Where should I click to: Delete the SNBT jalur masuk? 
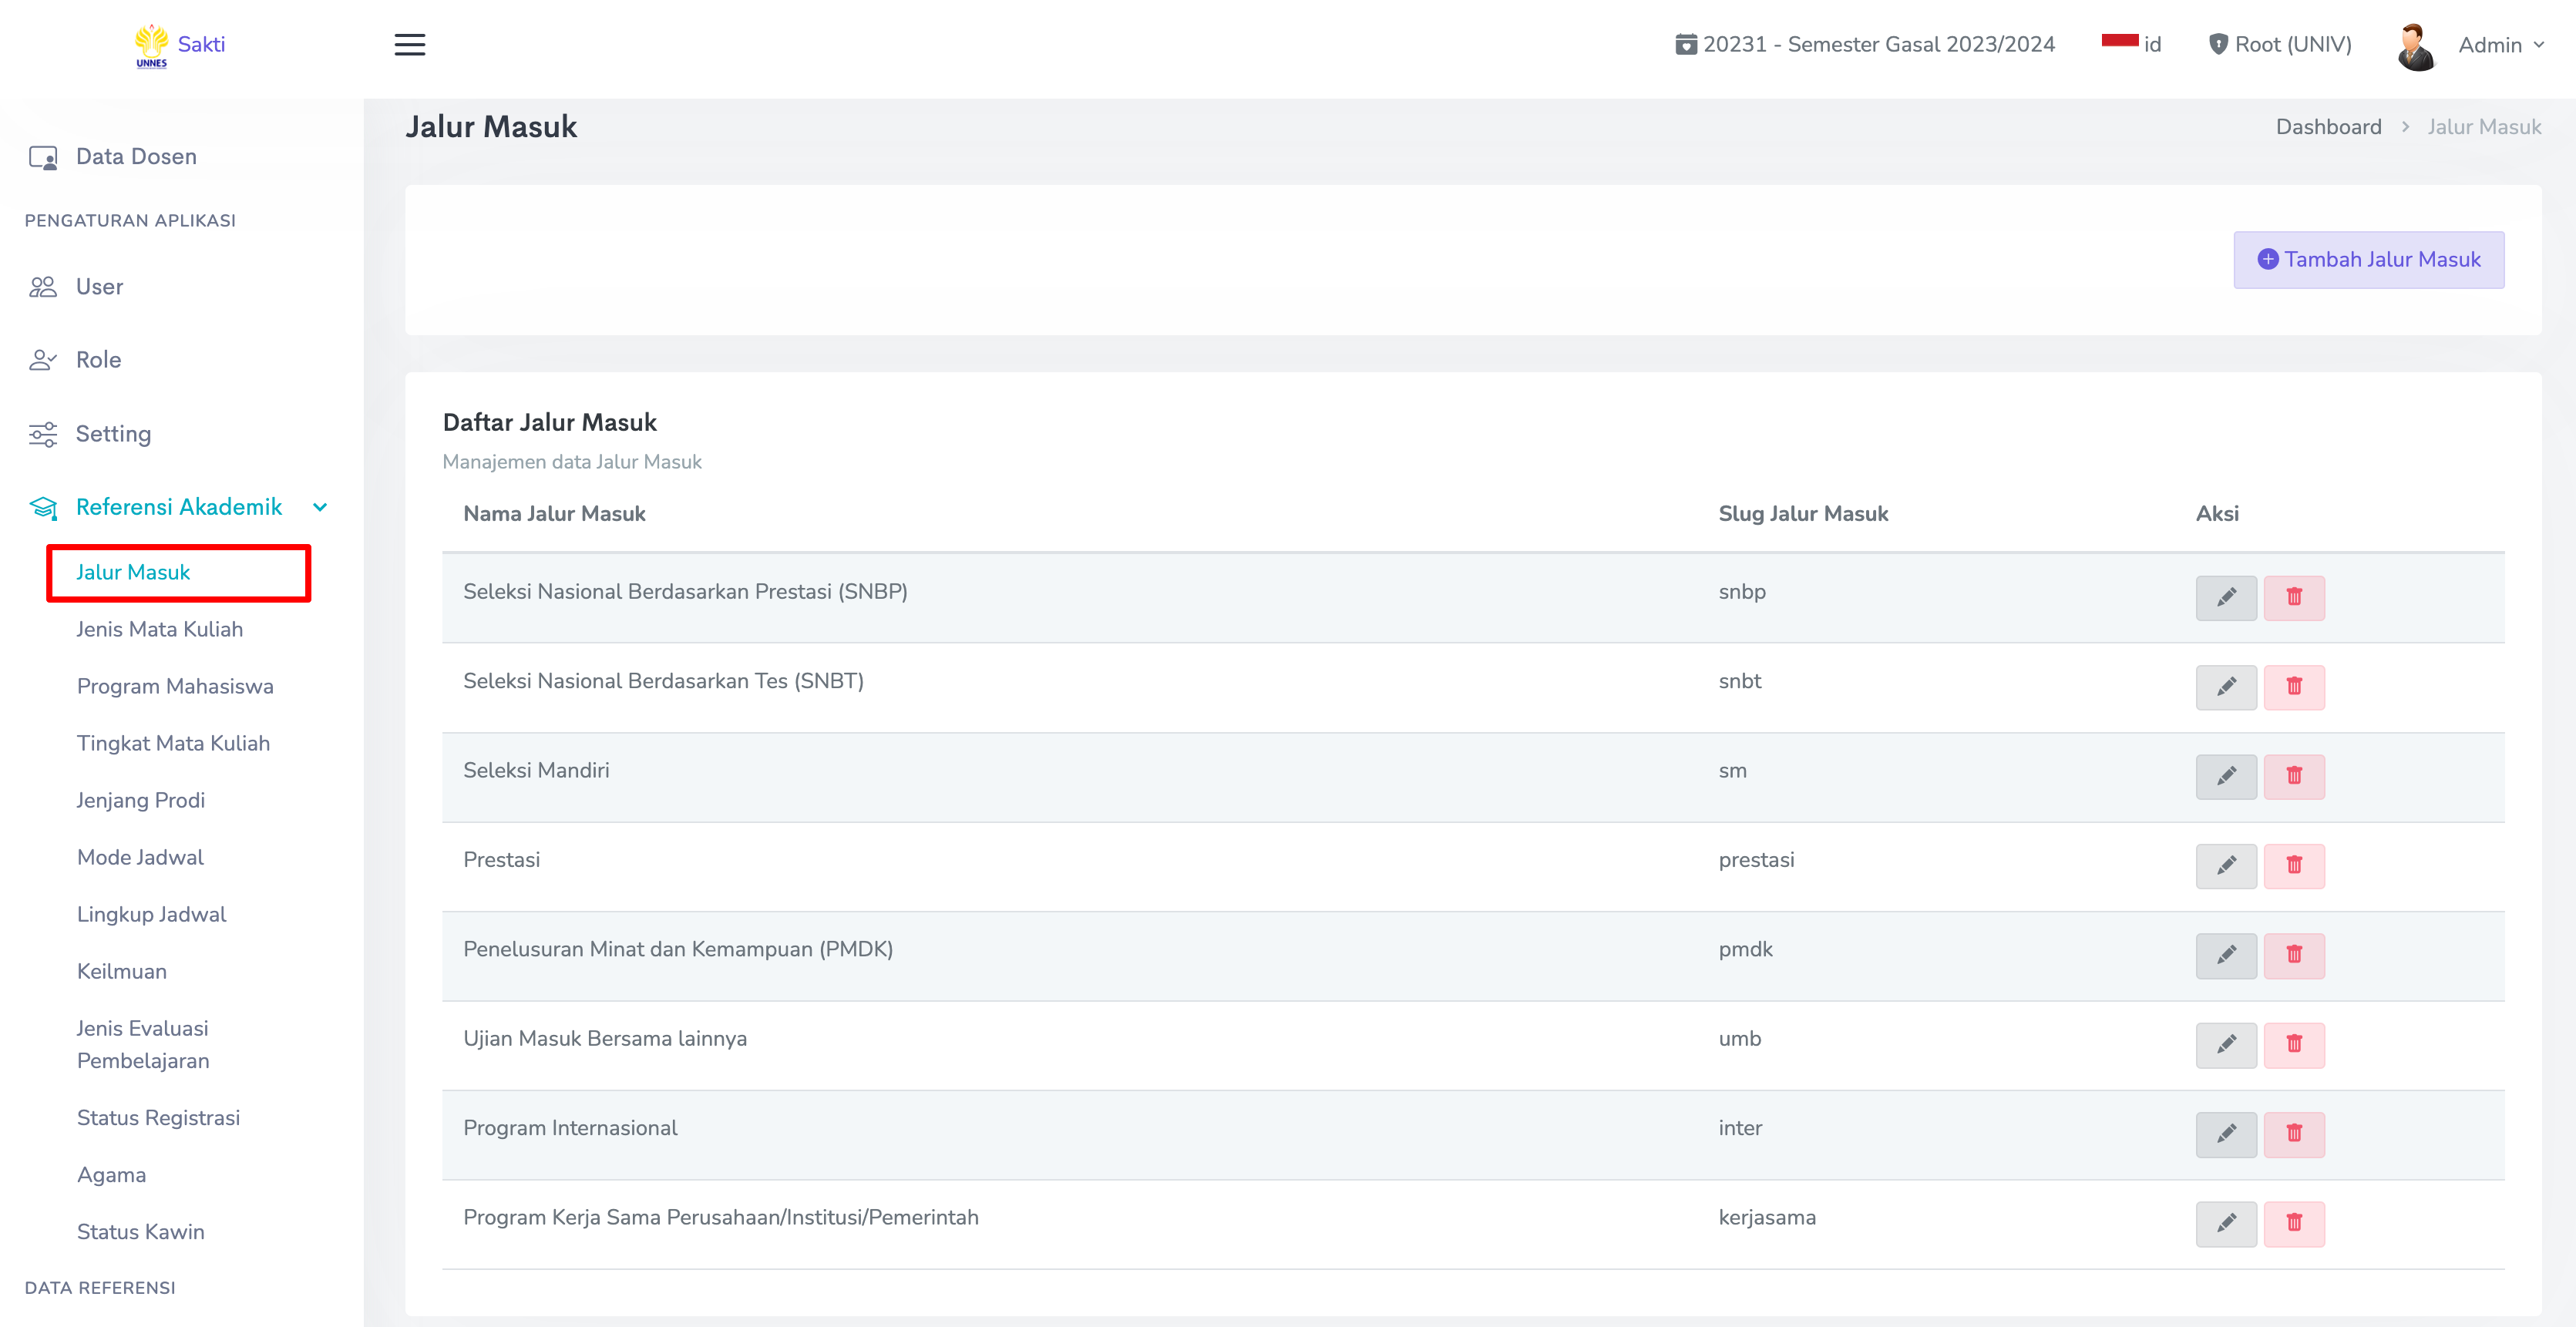click(x=2293, y=686)
